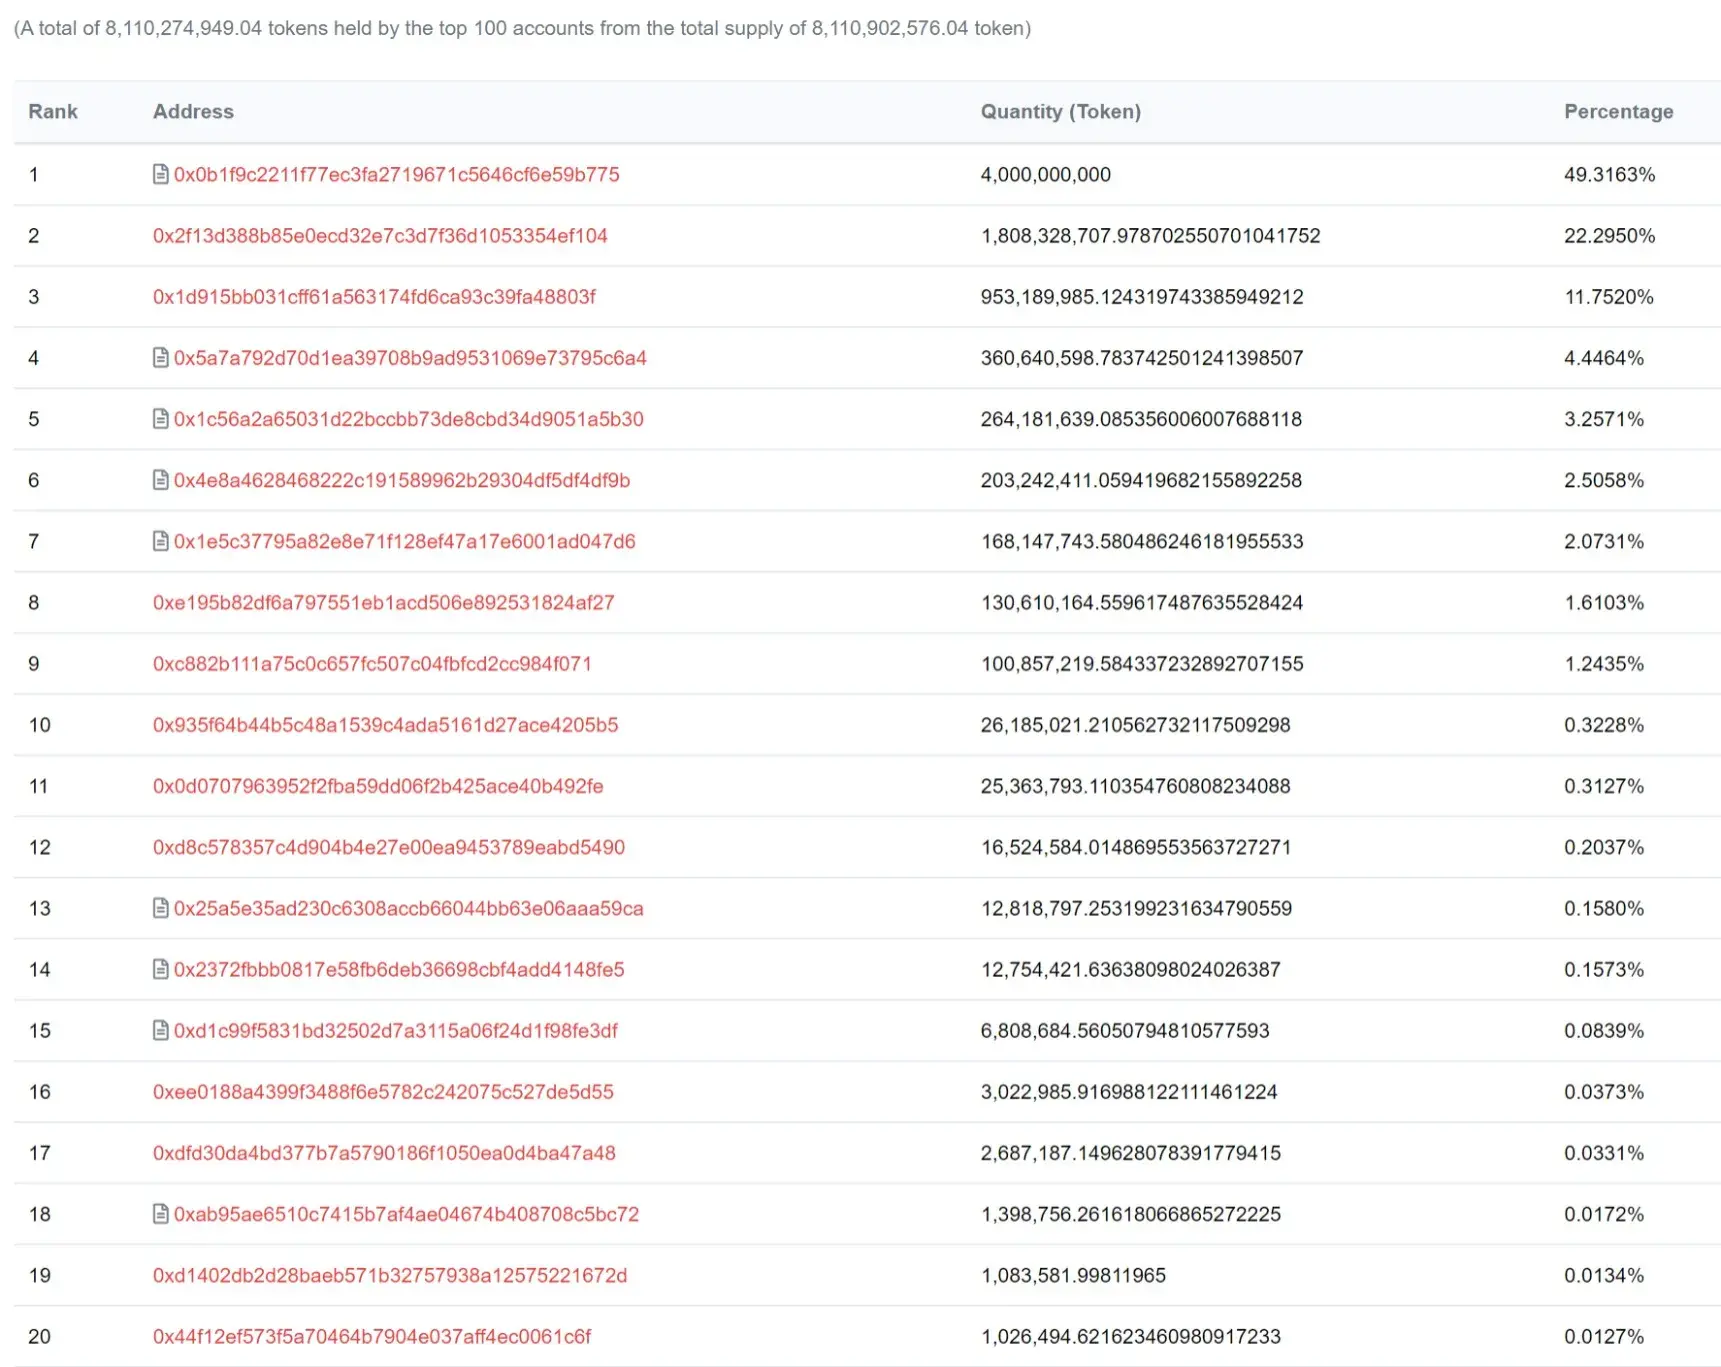Open rank 15 address 0xd1c99f5831bd32502d7a3115a06f24d1f98fe3df
Viewport: 1721px width, 1367px height.
point(396,1030)
